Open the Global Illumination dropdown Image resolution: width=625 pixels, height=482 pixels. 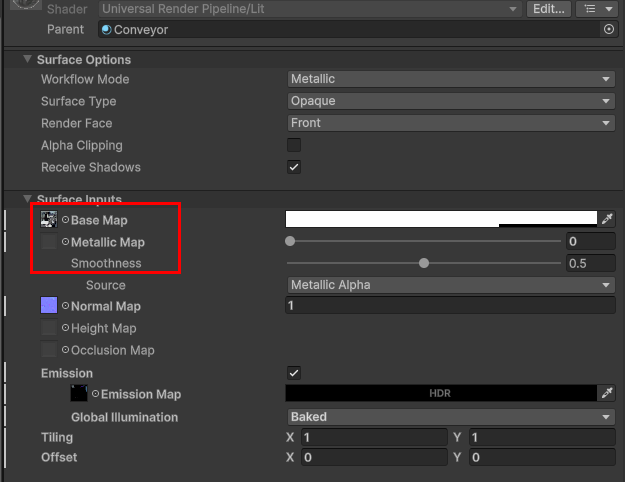pyautogui.click(x=451, y=417)
